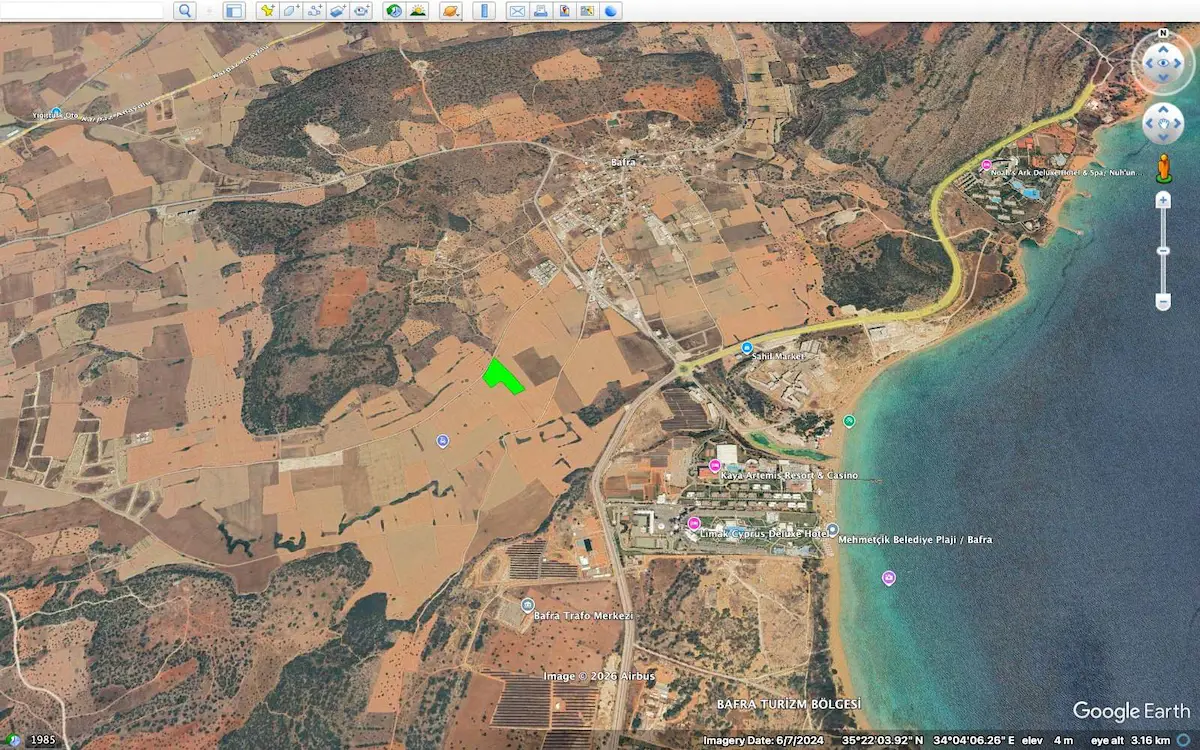This screenshot has width=1200, height=750.
Task: Select the Add Image Overlay tool
Action: (338, 11)
